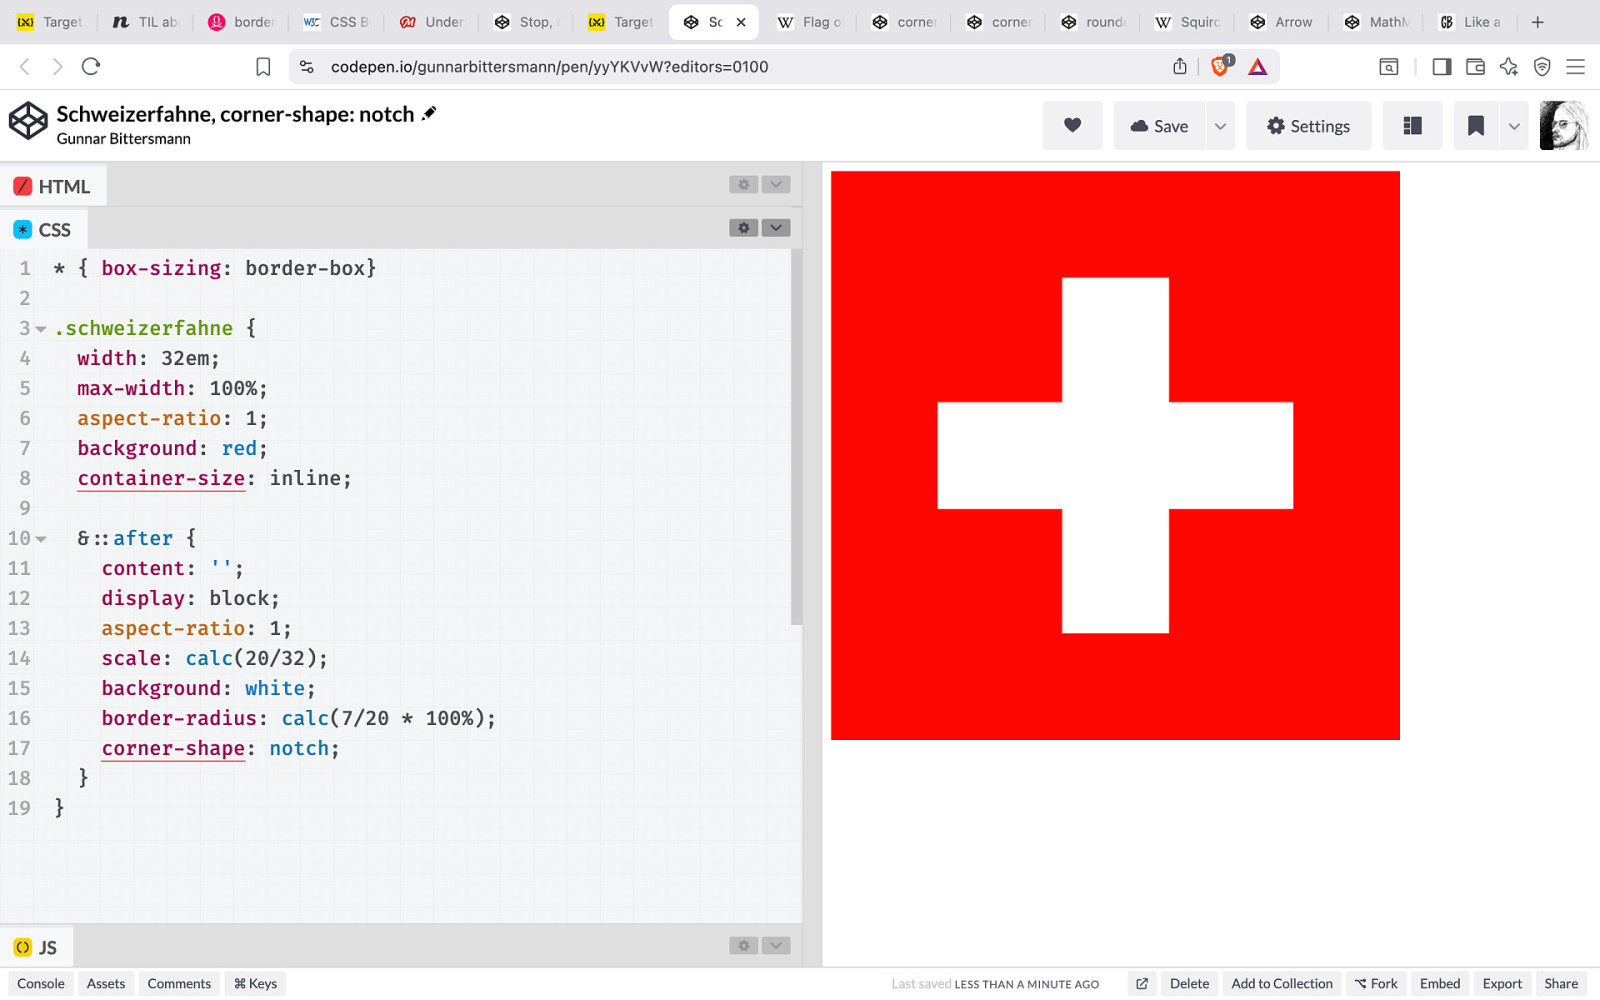Love this pen with the heart button
This screenshot has height=1000, width=1600.
pyautogui.click(x=1072, y=126)
